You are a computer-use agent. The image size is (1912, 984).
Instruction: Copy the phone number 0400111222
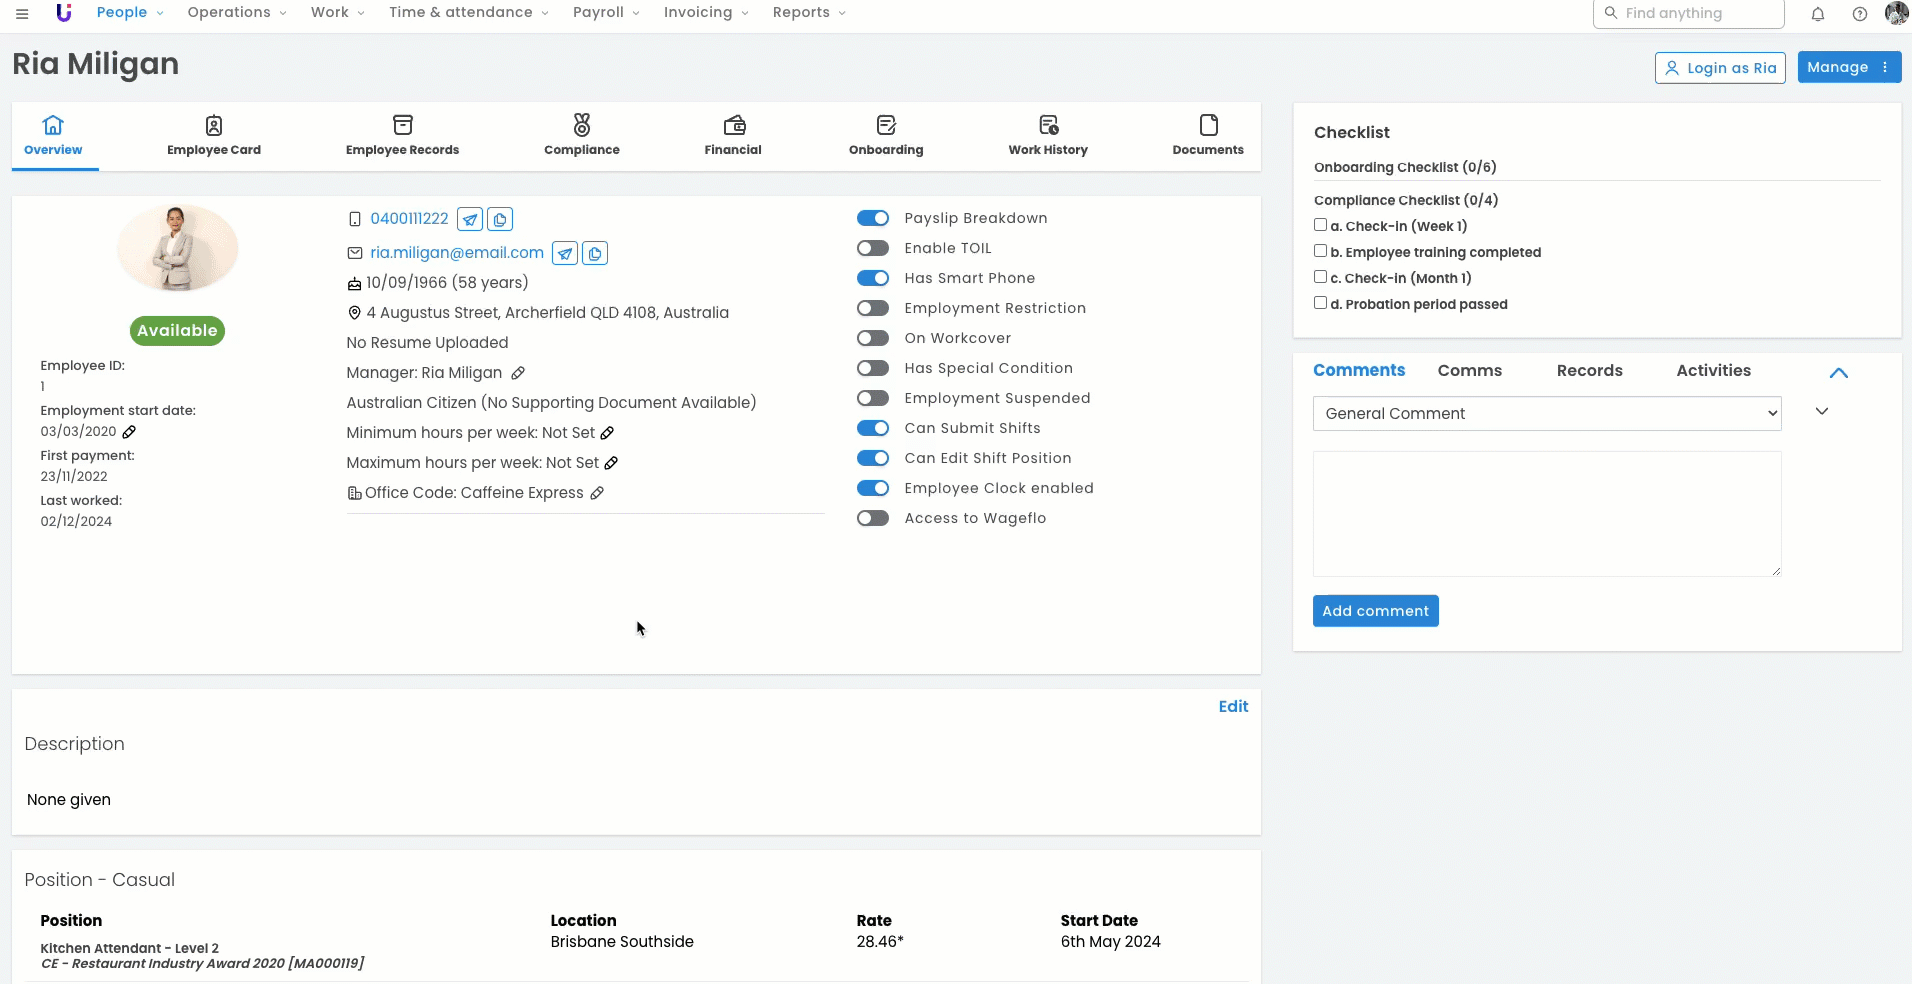(x=500, y=219)
